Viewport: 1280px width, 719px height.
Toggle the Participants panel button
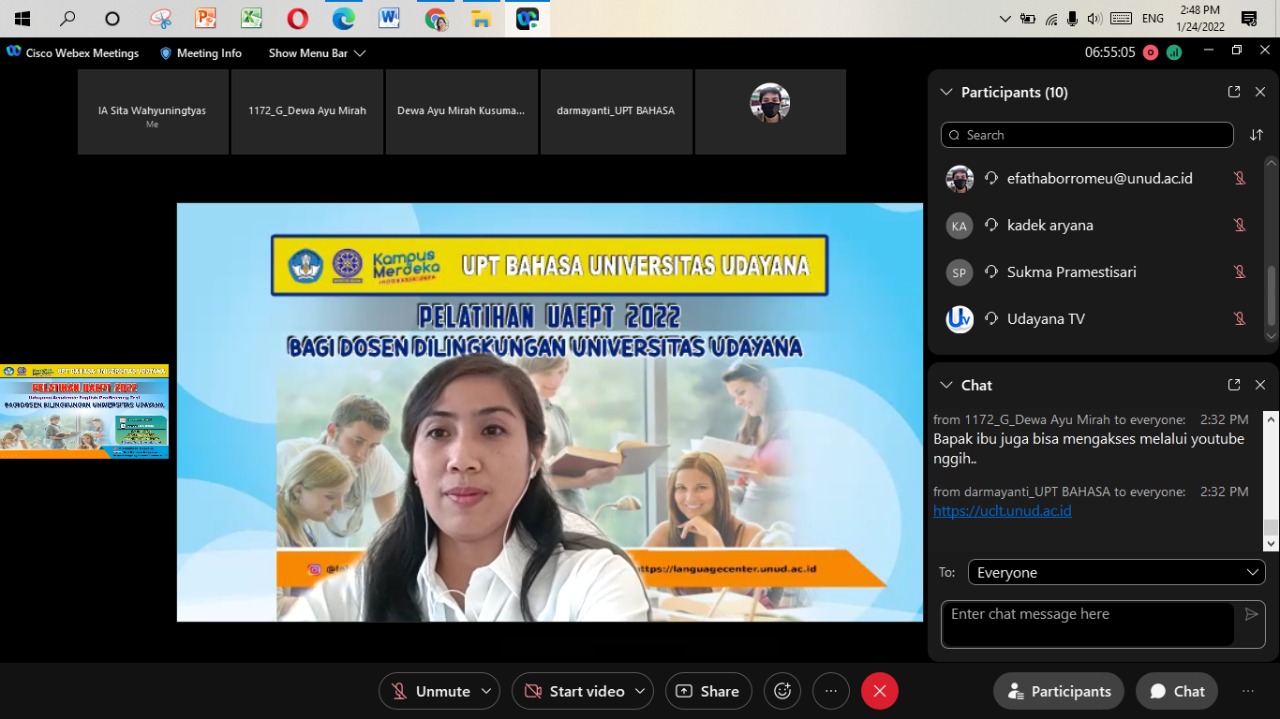click(1059, 691)
